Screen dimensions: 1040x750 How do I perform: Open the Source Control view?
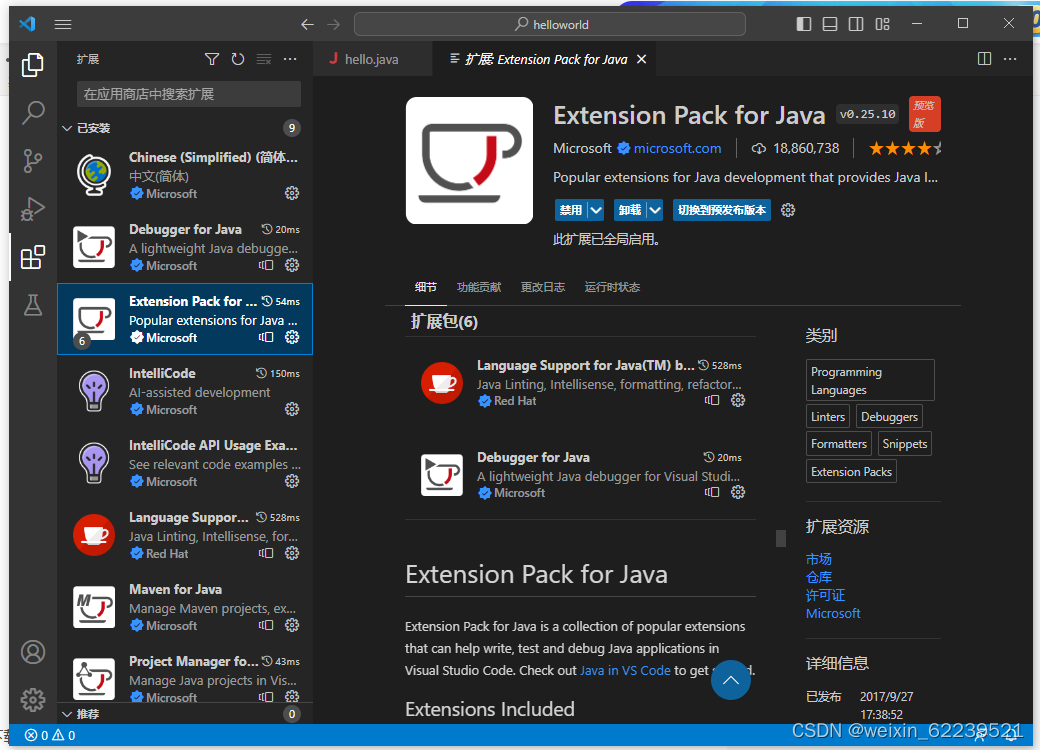[32, 161]
